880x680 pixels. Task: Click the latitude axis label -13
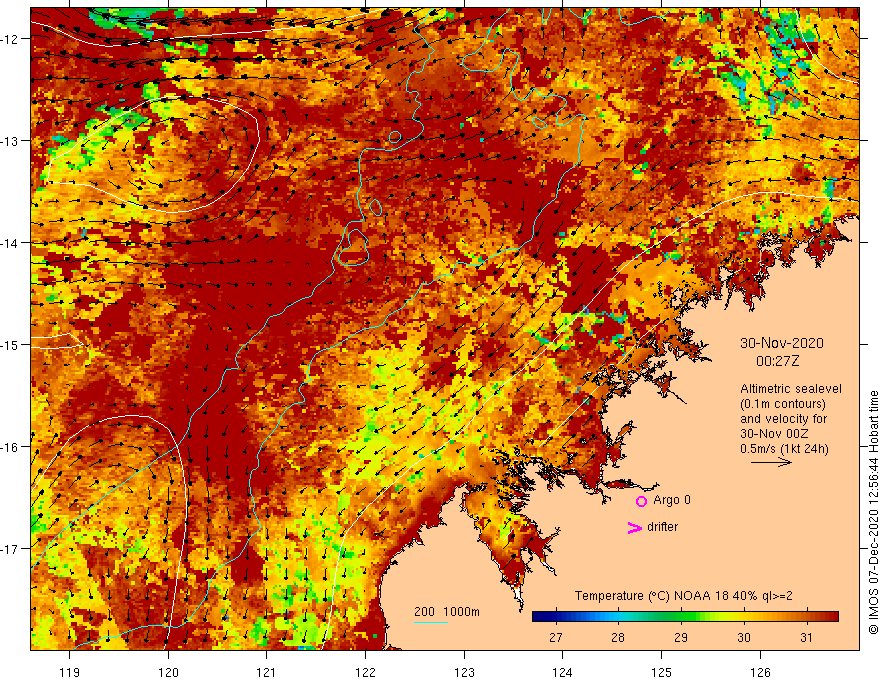[11, 141]
